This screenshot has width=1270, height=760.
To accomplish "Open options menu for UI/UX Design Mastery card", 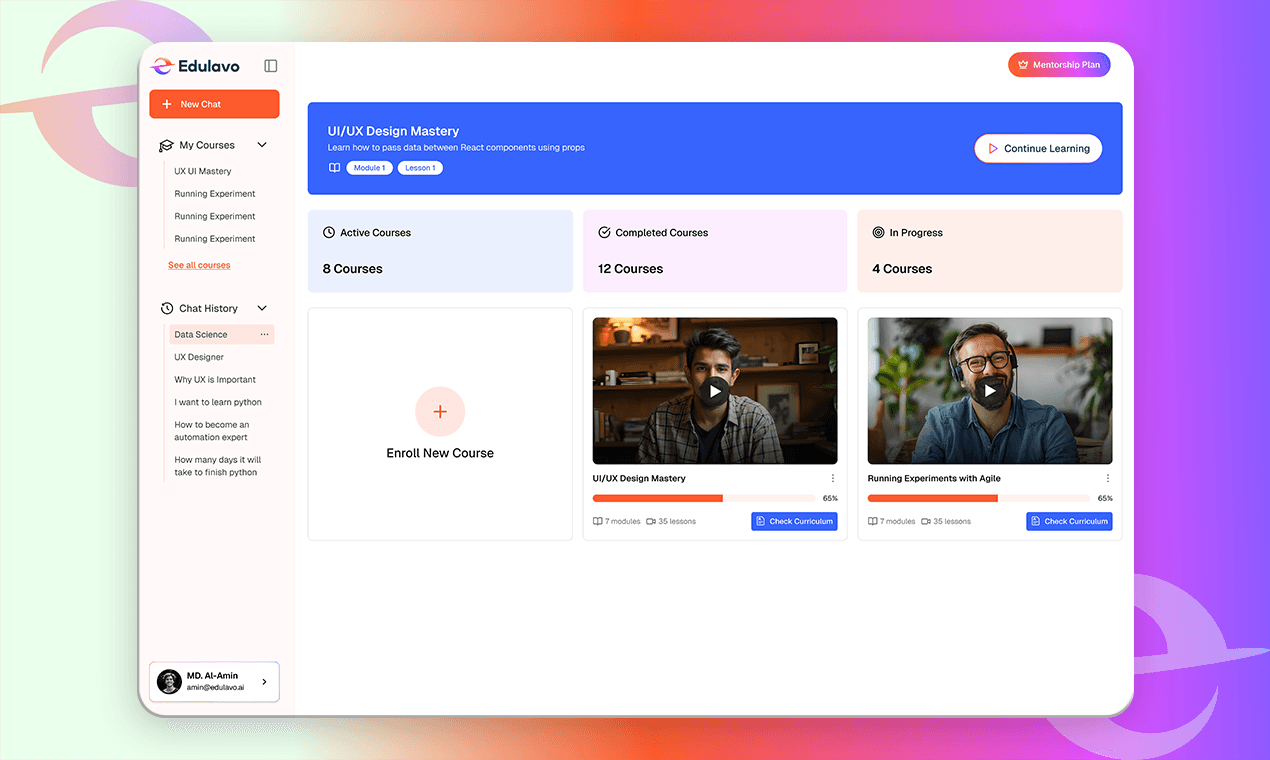I will click(x=832, y=479).
